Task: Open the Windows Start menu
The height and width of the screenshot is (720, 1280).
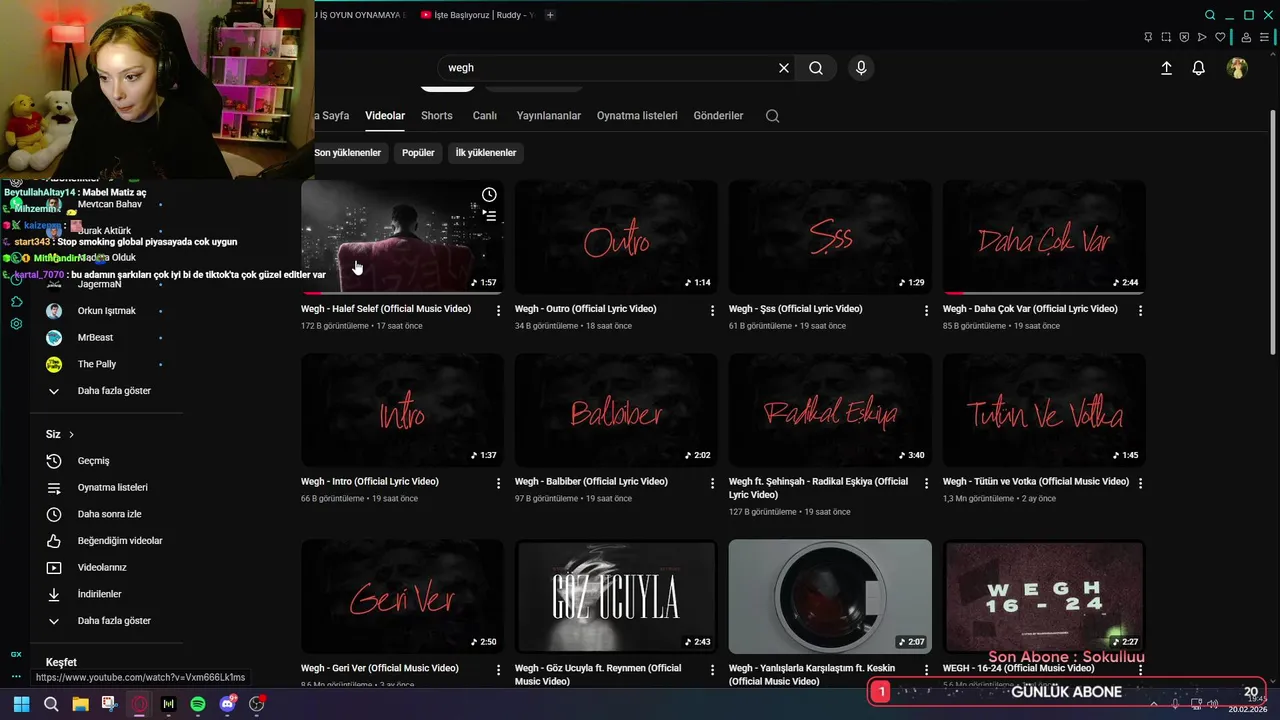Action: (21, 704)
